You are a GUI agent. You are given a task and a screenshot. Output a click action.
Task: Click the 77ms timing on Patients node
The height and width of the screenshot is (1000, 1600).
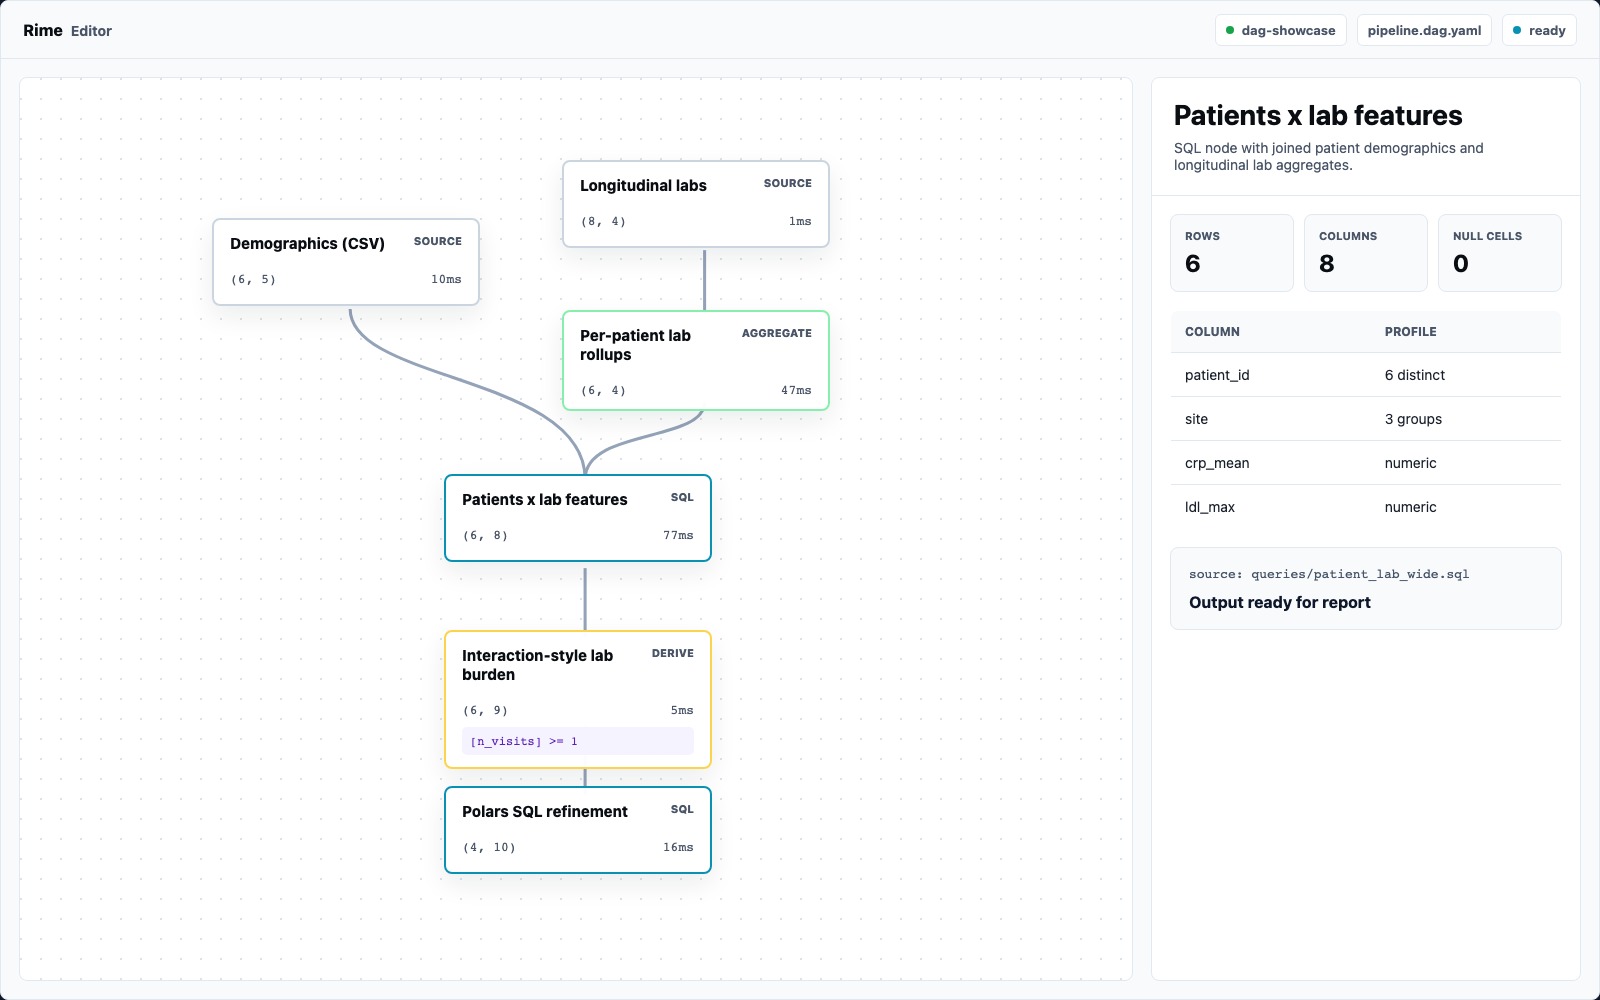click(x=678, y=535)
